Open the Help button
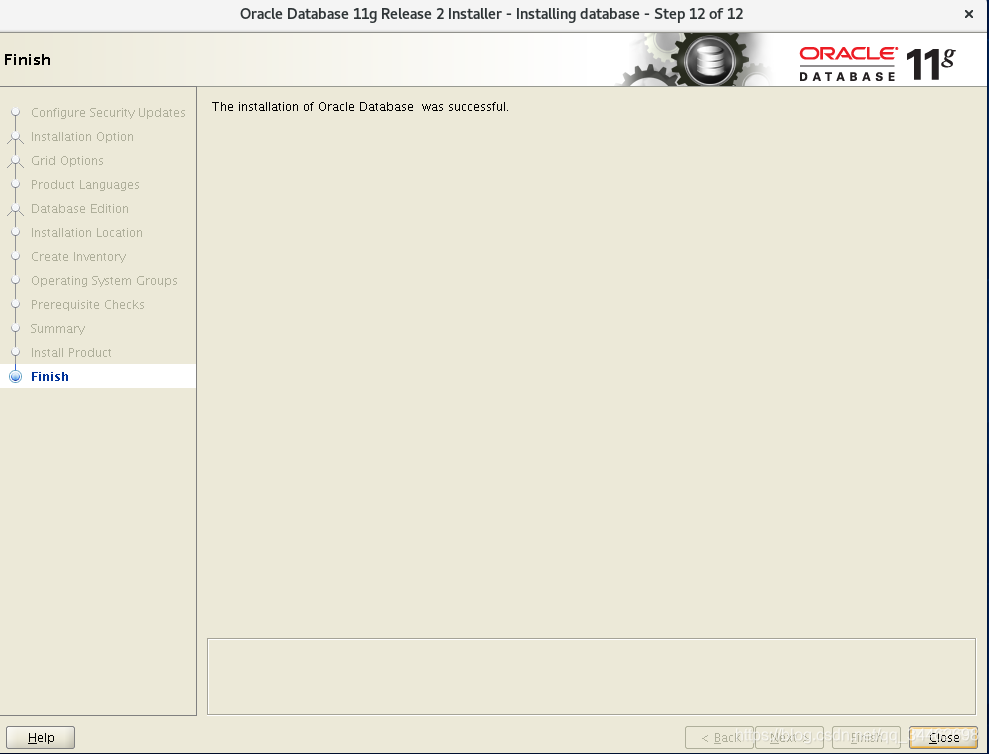Viewport: 989px width, 754px height. tap(40, 737)
